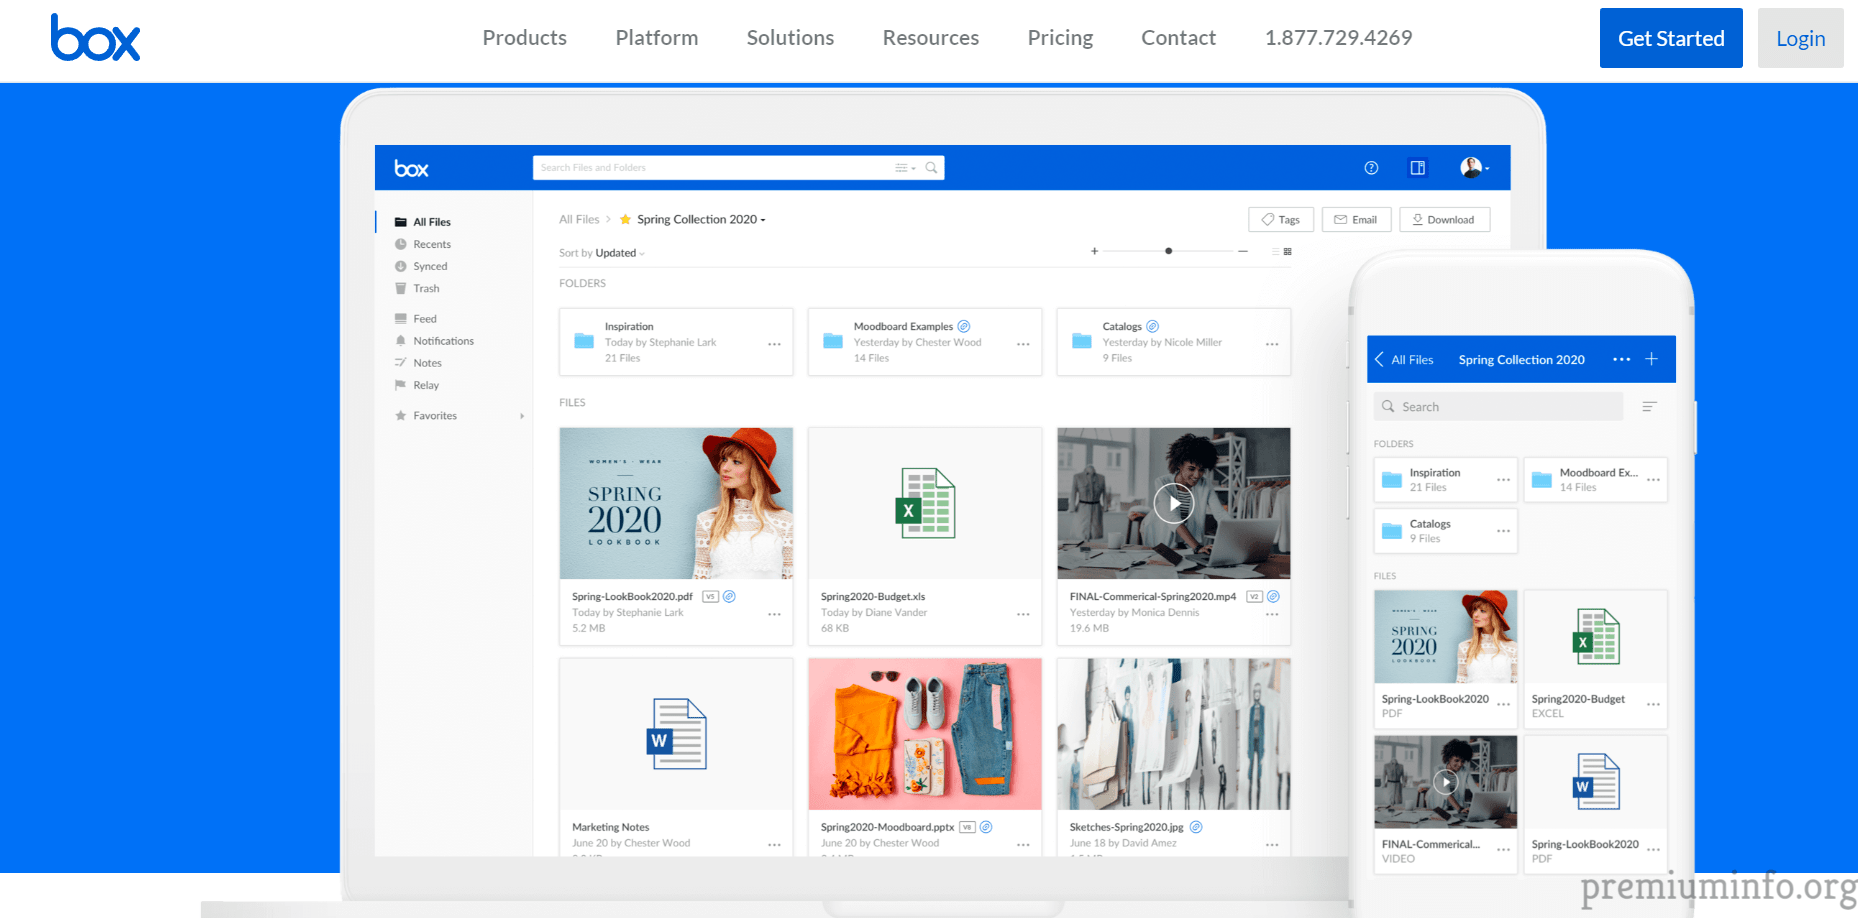This screenshot has width=1858, height=918.
Task: Open the Platform menu
Action: pyautogui.click(x=656, y=38)
